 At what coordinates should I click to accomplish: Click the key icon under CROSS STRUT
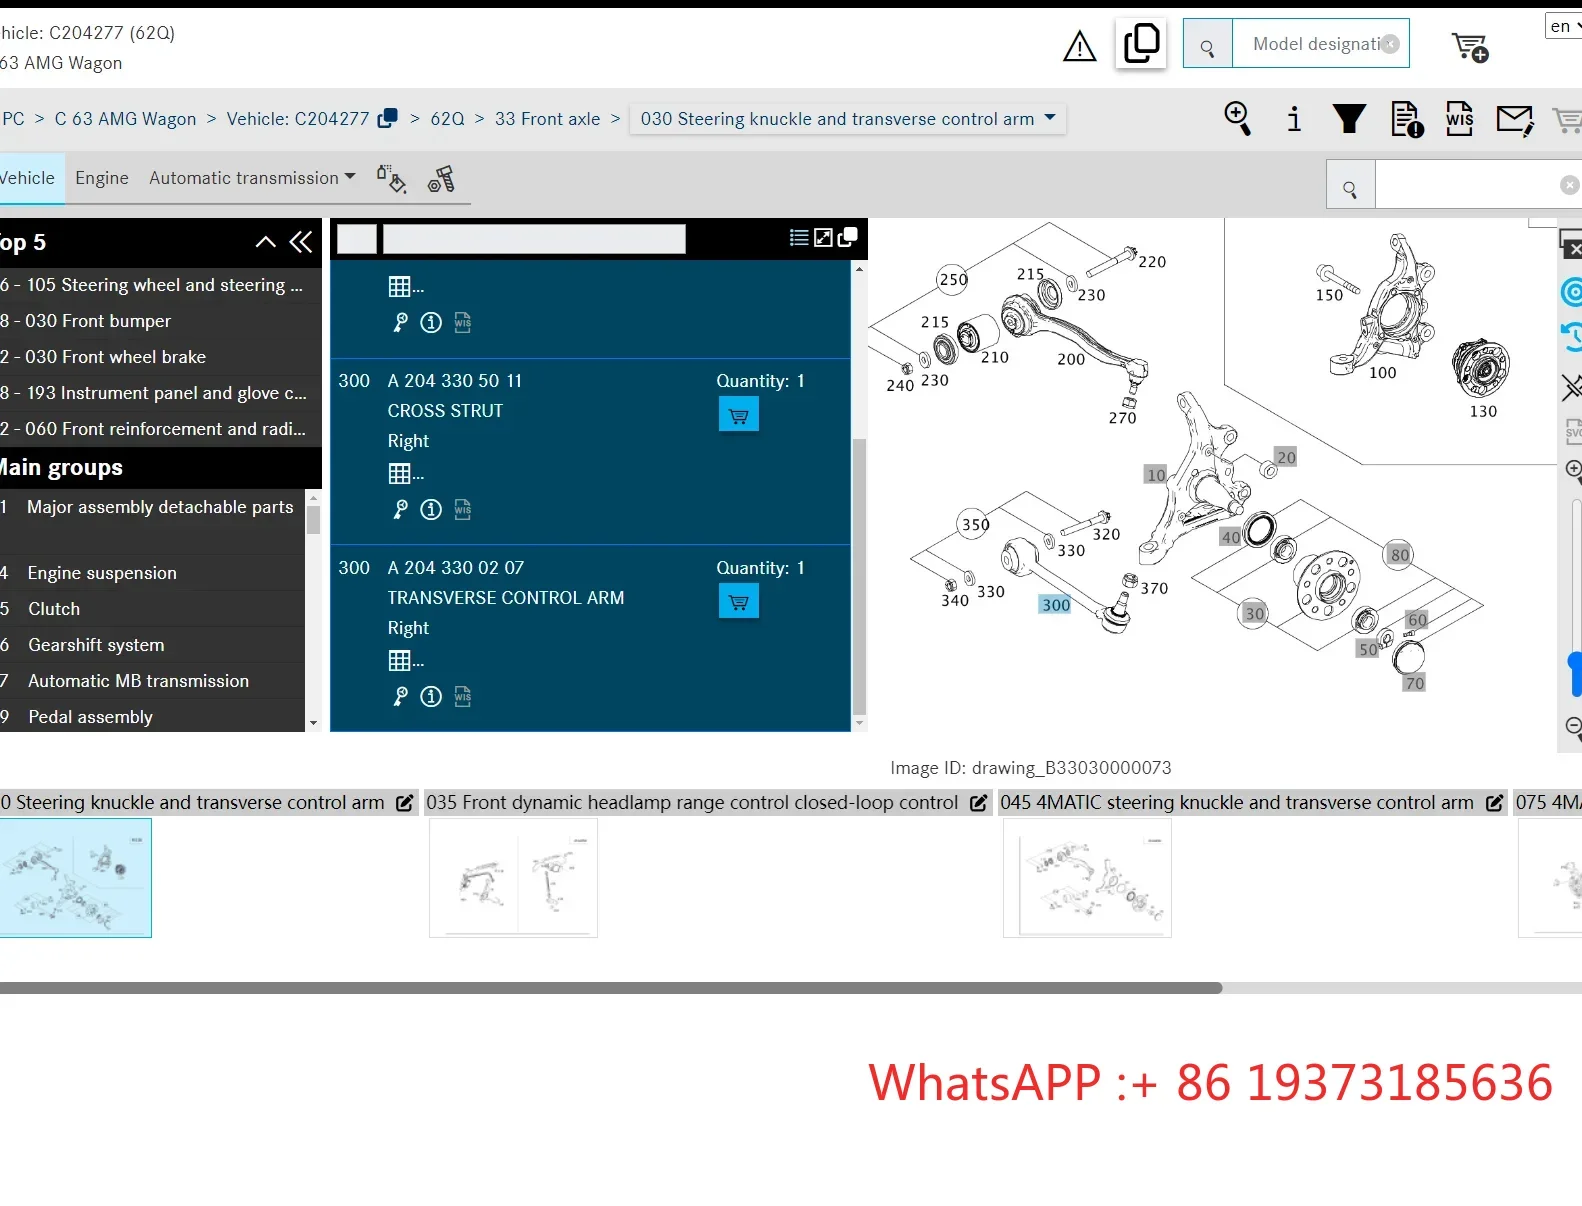coord(400,510)
